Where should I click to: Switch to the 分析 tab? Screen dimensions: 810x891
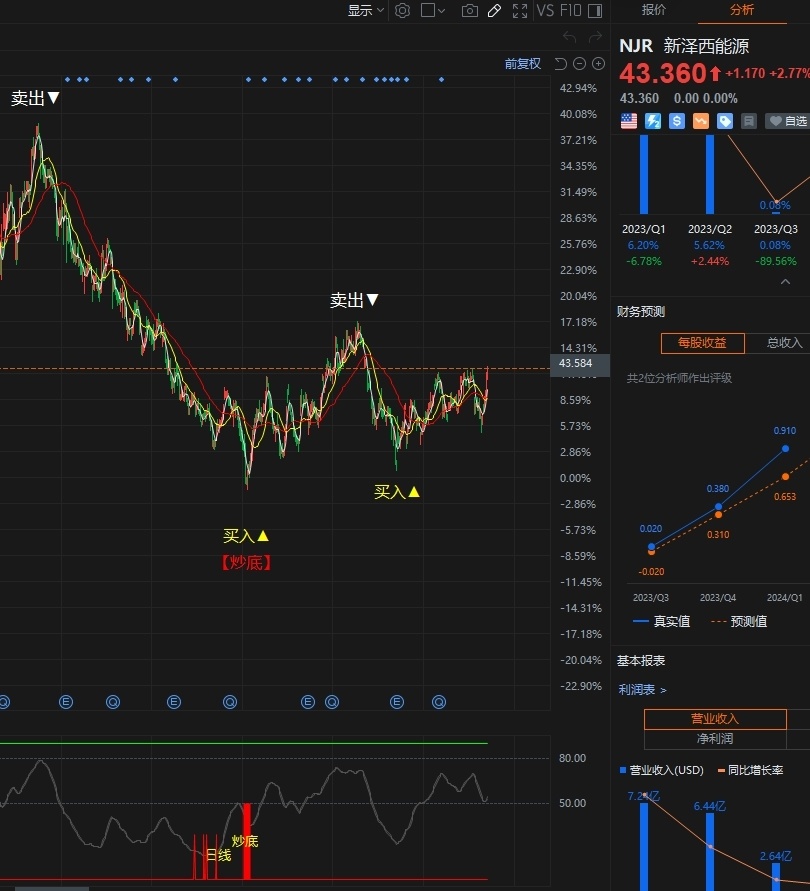click(742, 10)
